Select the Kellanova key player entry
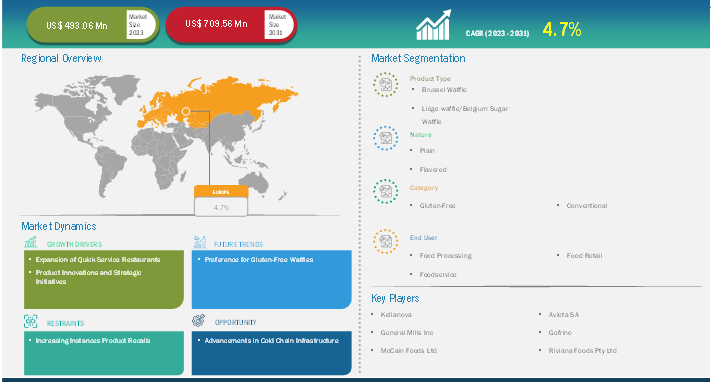 (396, 314)
